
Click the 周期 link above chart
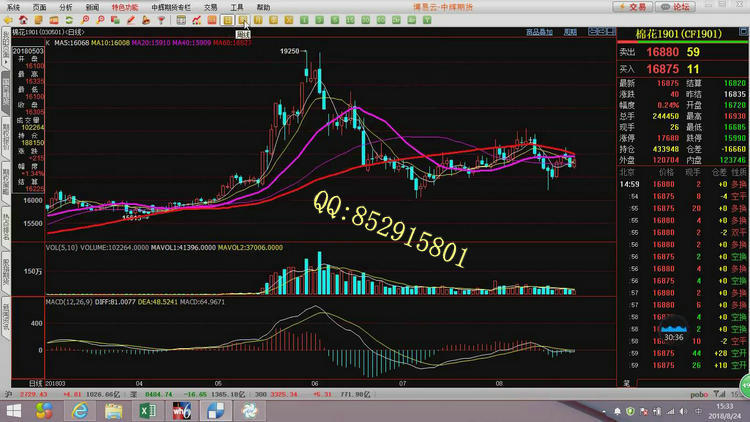point(568,32)
